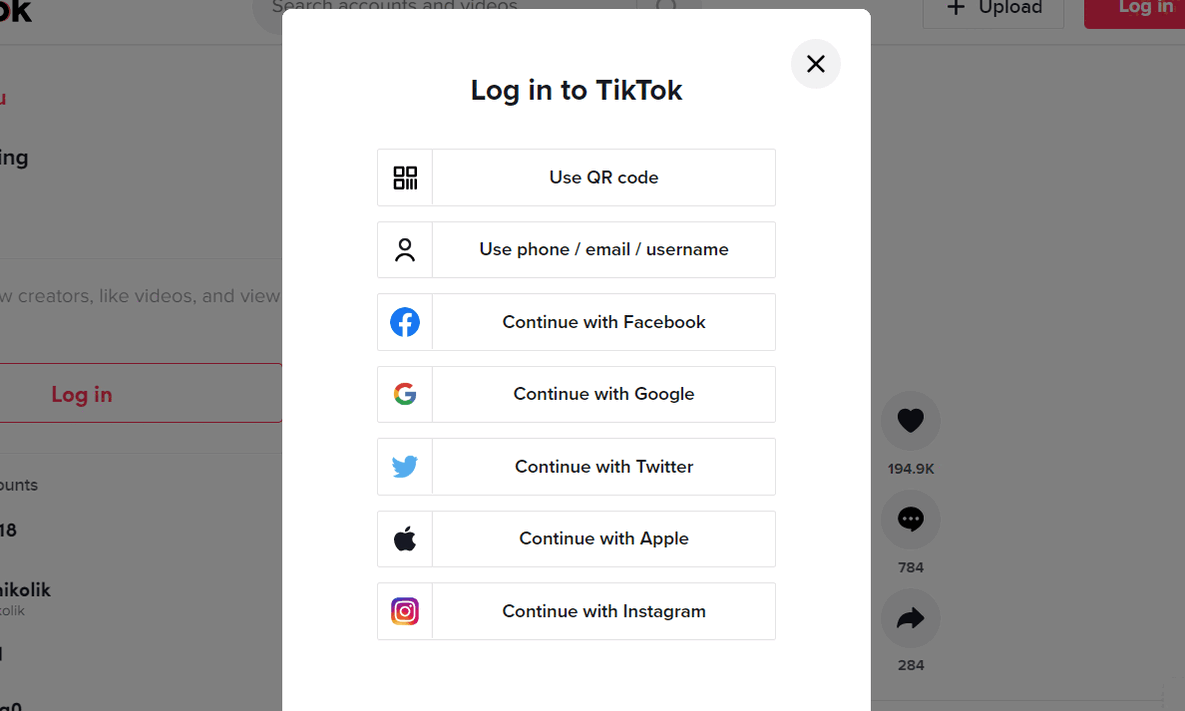Choose 'Continue with Apple'
Image resolution: width=1185 pixels, height=711 pixels.
pos(604,538)
